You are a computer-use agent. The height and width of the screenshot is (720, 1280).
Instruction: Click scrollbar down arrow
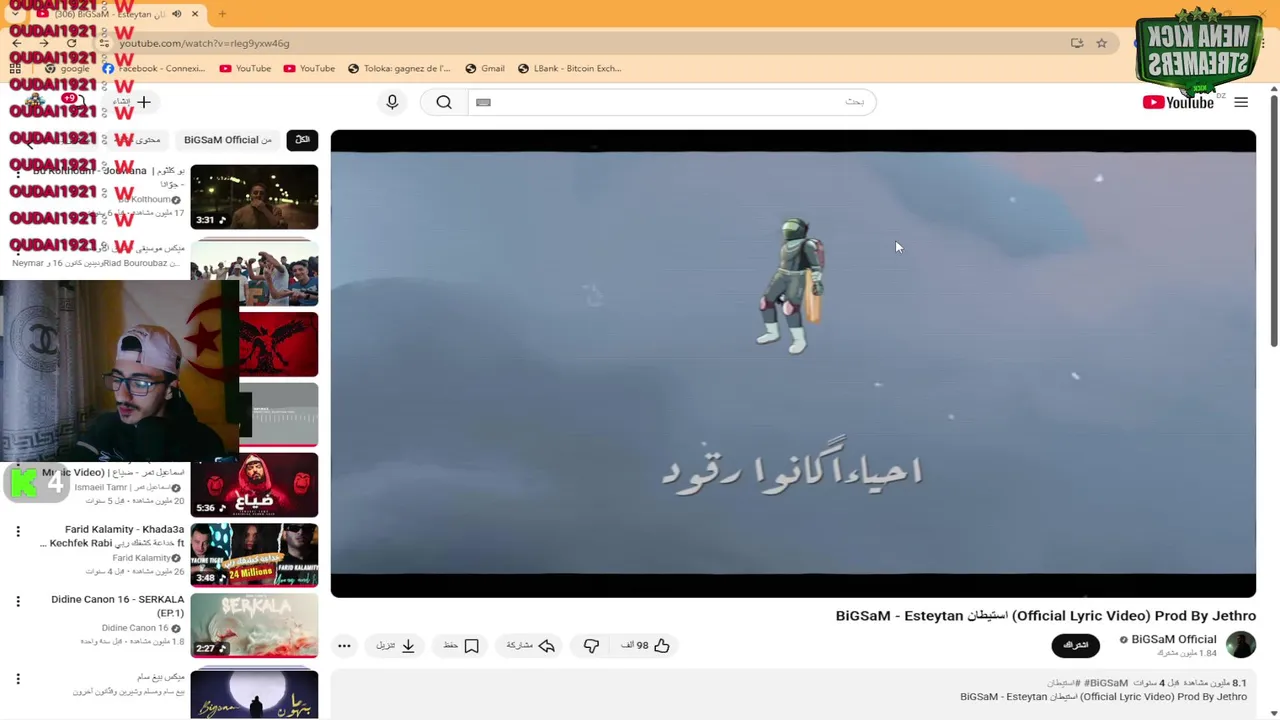click(x=1274, y=714)
